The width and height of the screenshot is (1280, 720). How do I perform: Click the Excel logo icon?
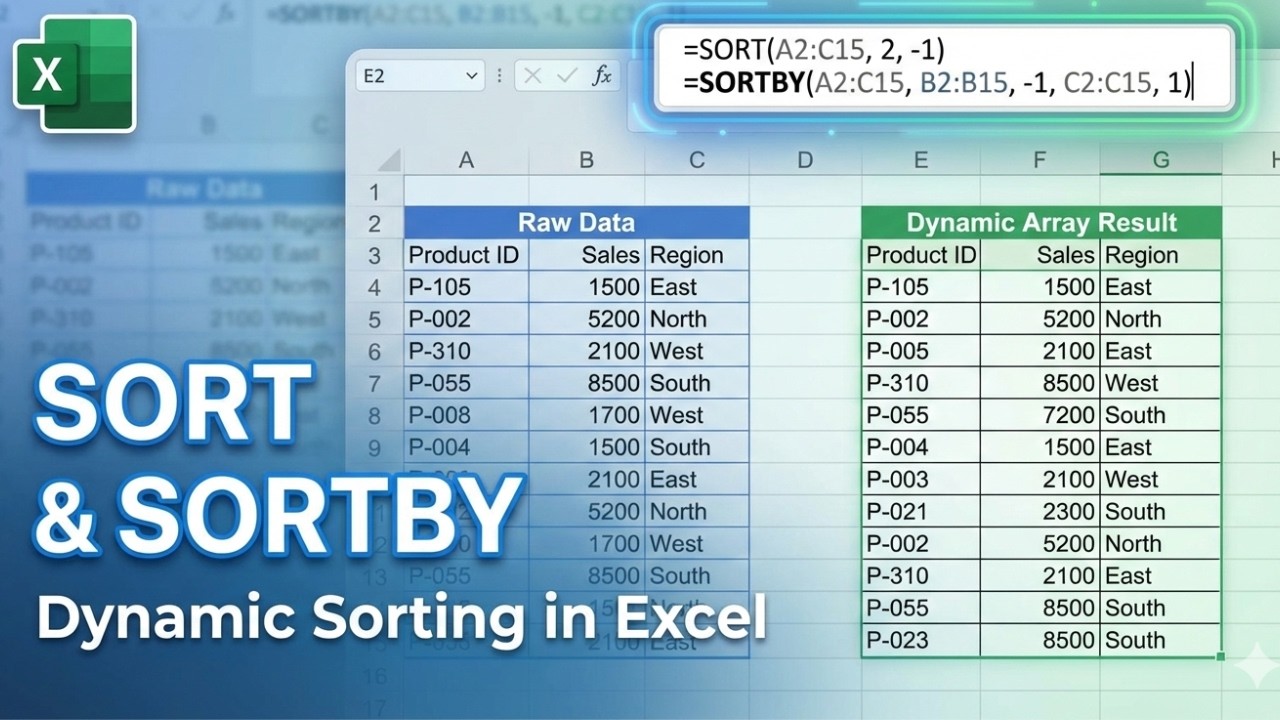(x=74, y=74)
